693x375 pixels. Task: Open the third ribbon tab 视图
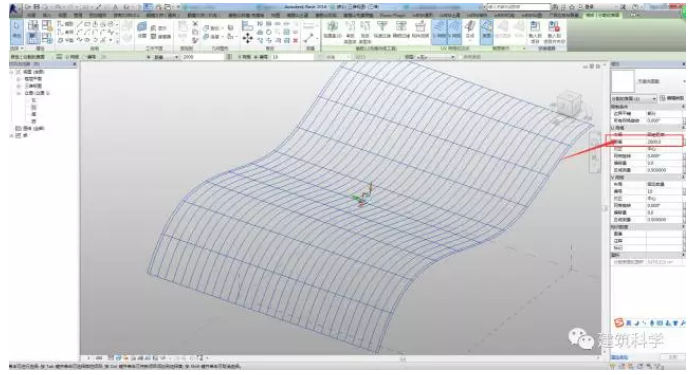click(x=62, y=15)
